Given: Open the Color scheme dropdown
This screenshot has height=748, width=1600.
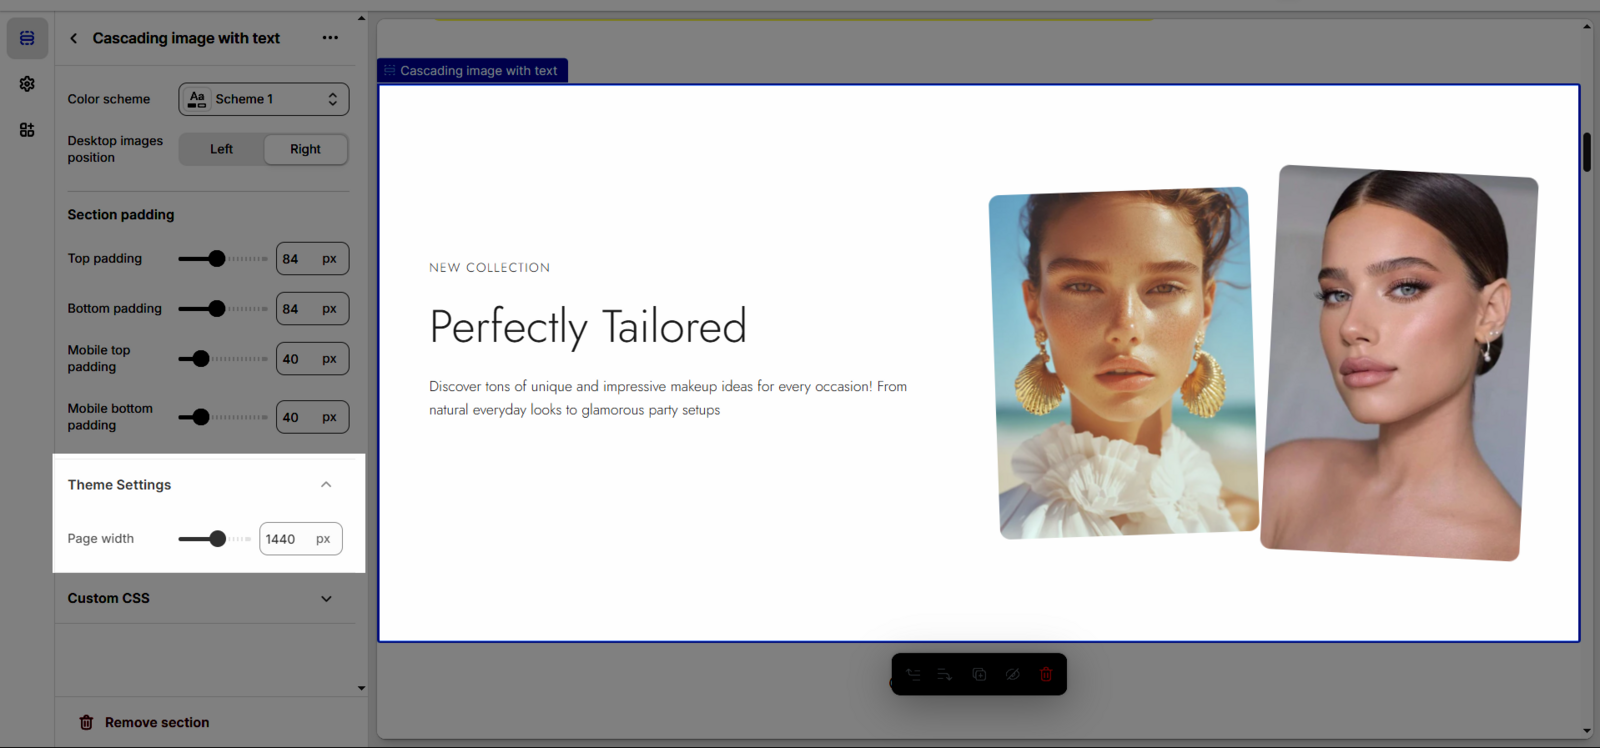Looking at the screenshot, I should 264,99.
